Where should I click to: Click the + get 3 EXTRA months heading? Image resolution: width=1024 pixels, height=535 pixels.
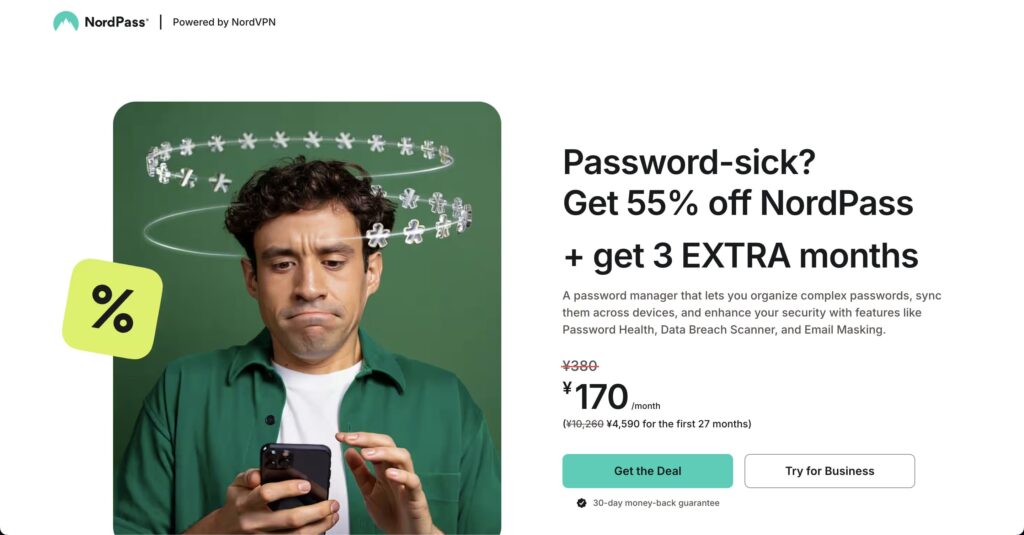[741, 256]
